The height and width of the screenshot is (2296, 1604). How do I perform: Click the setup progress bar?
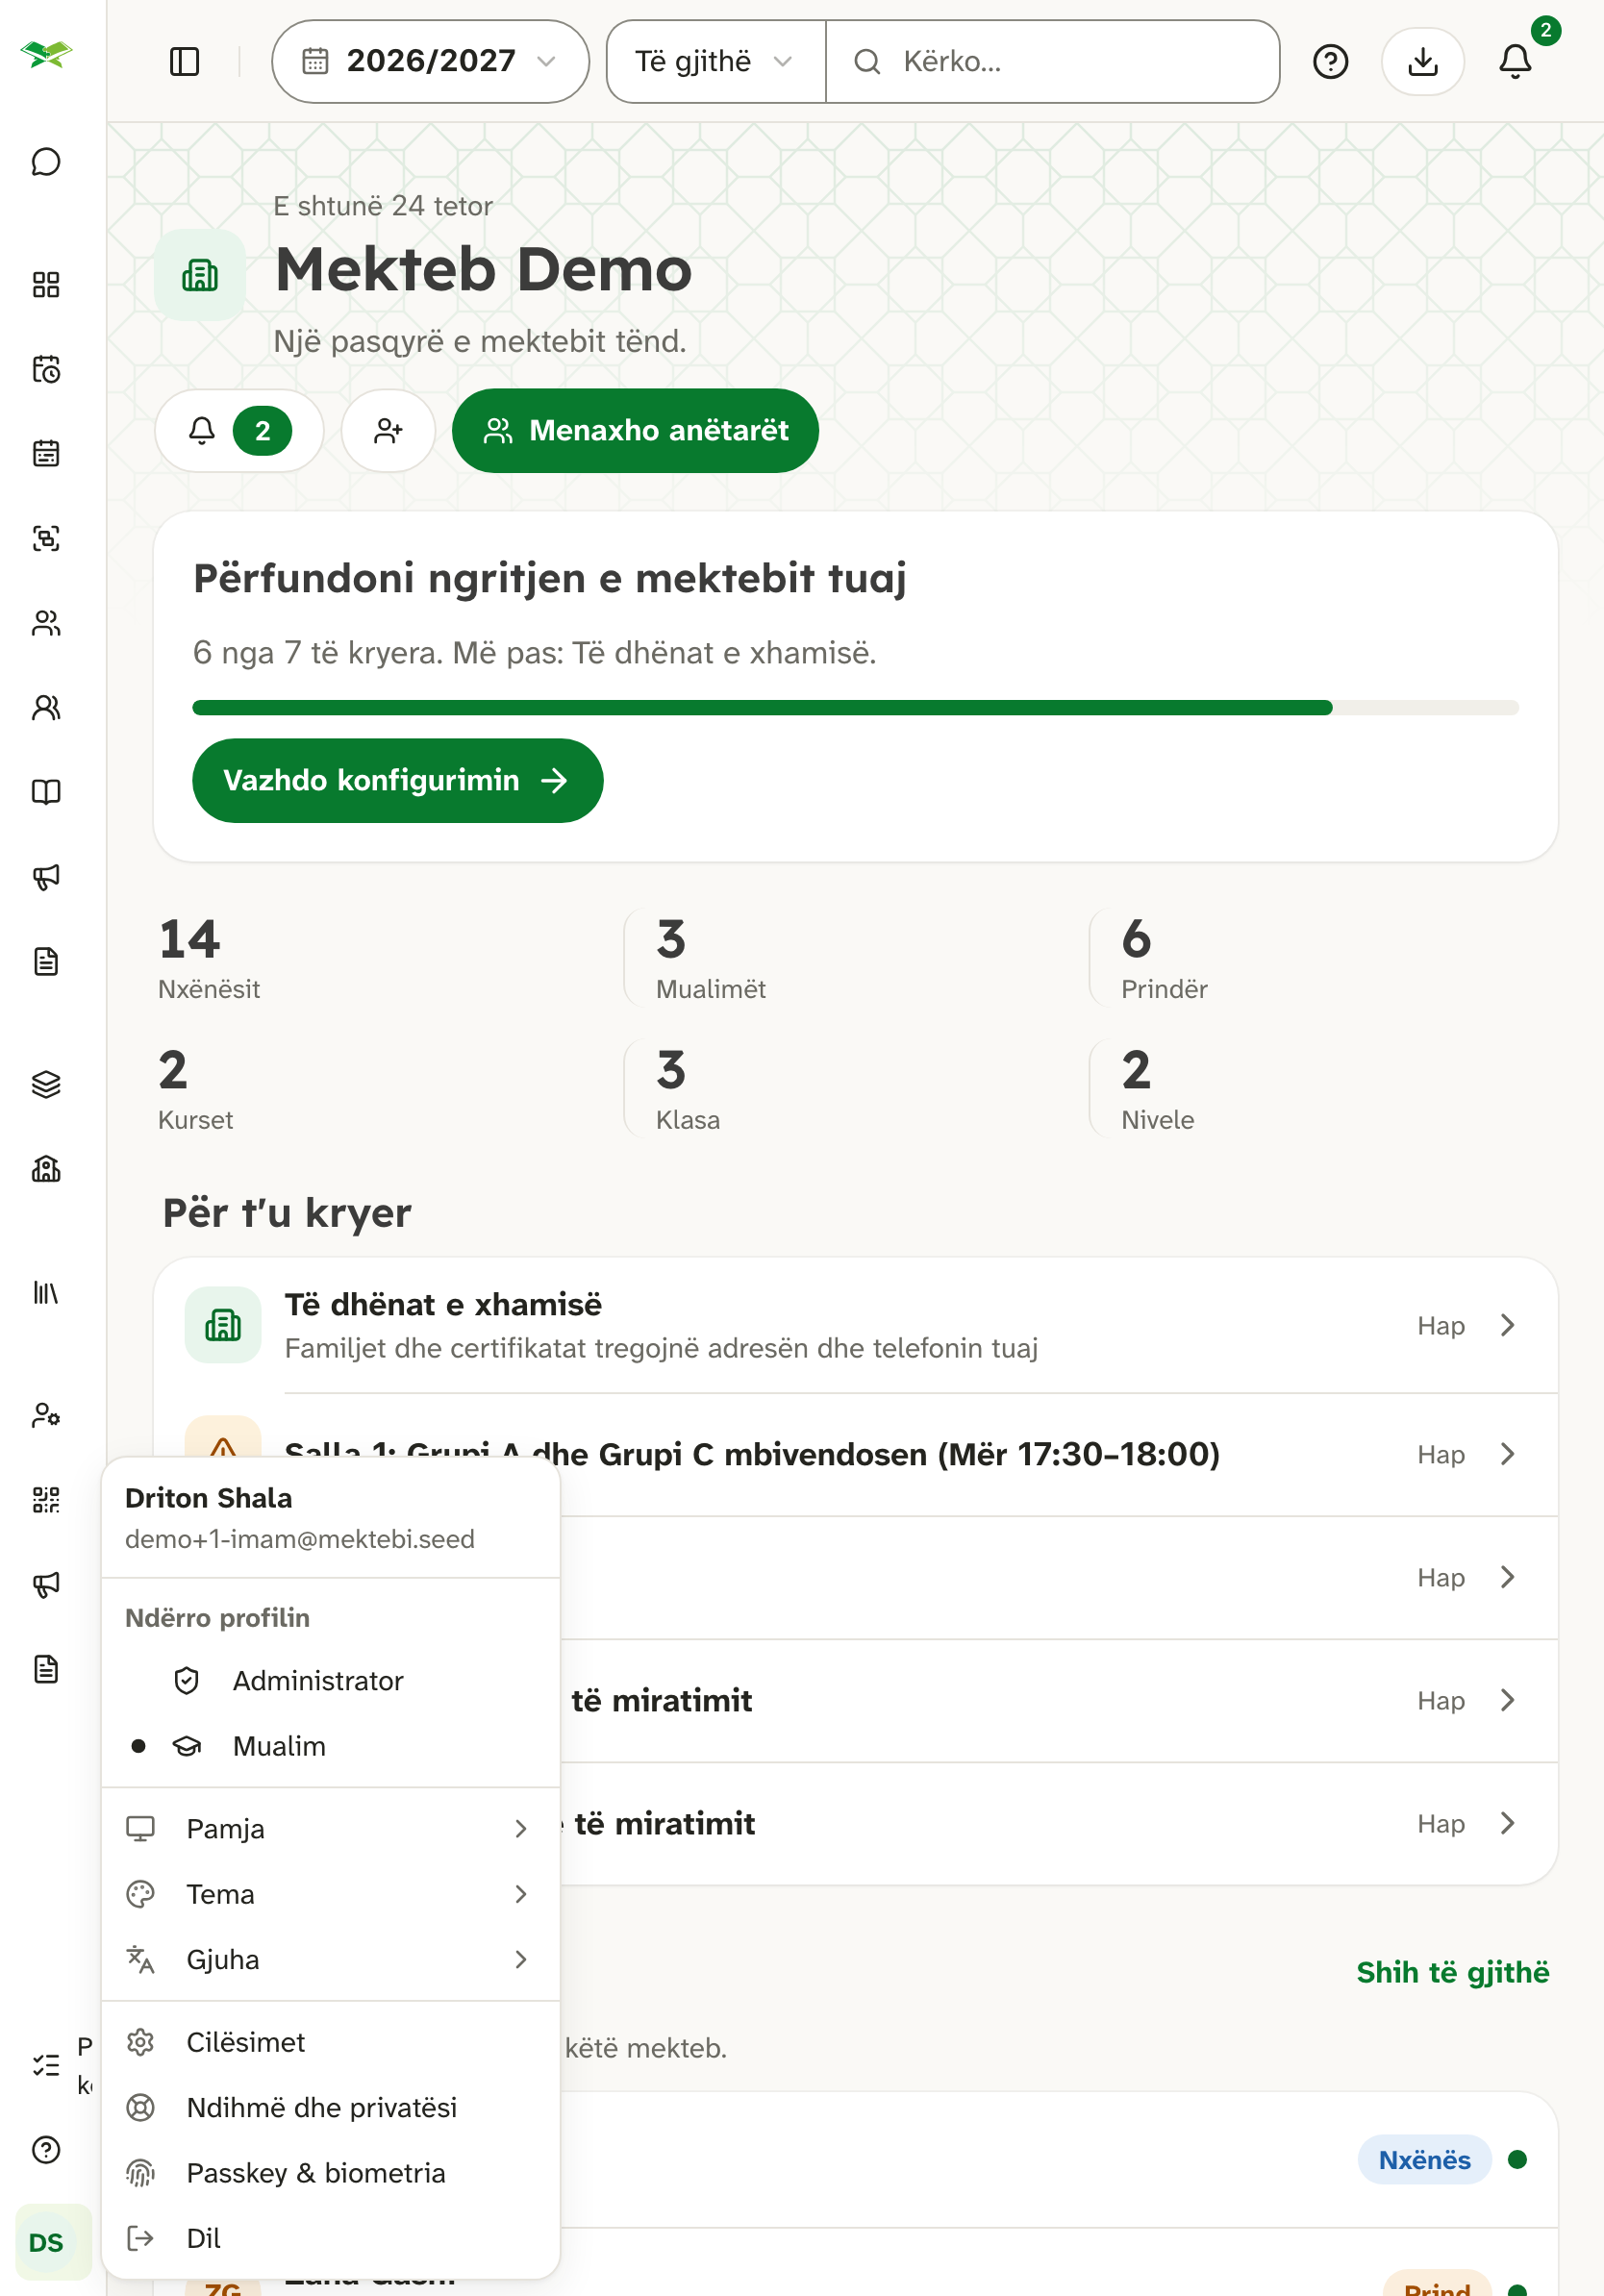[x=855, y=708]
